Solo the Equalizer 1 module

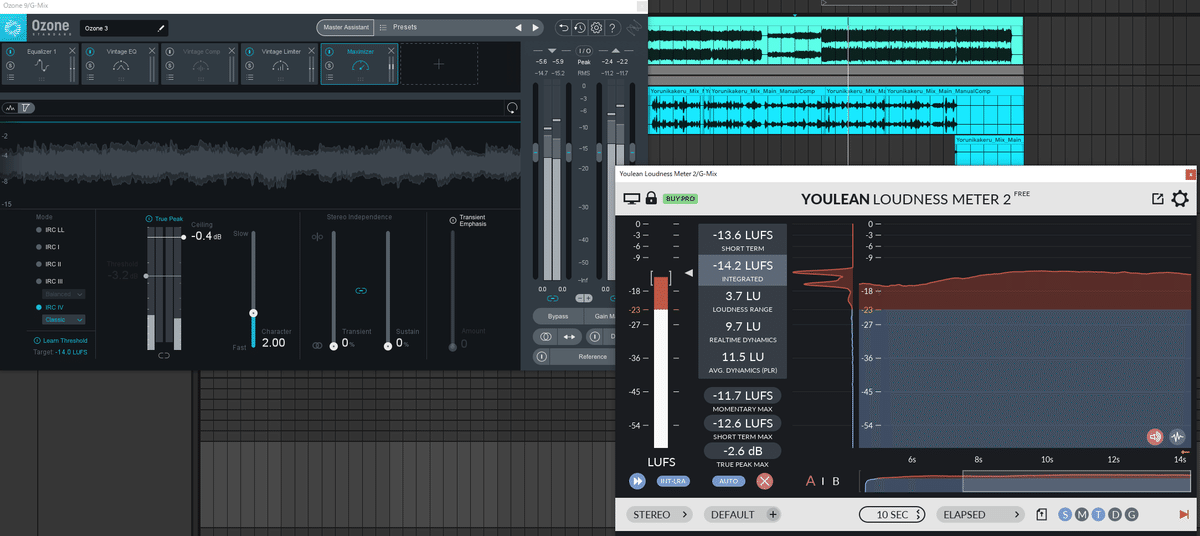[10, 65]
